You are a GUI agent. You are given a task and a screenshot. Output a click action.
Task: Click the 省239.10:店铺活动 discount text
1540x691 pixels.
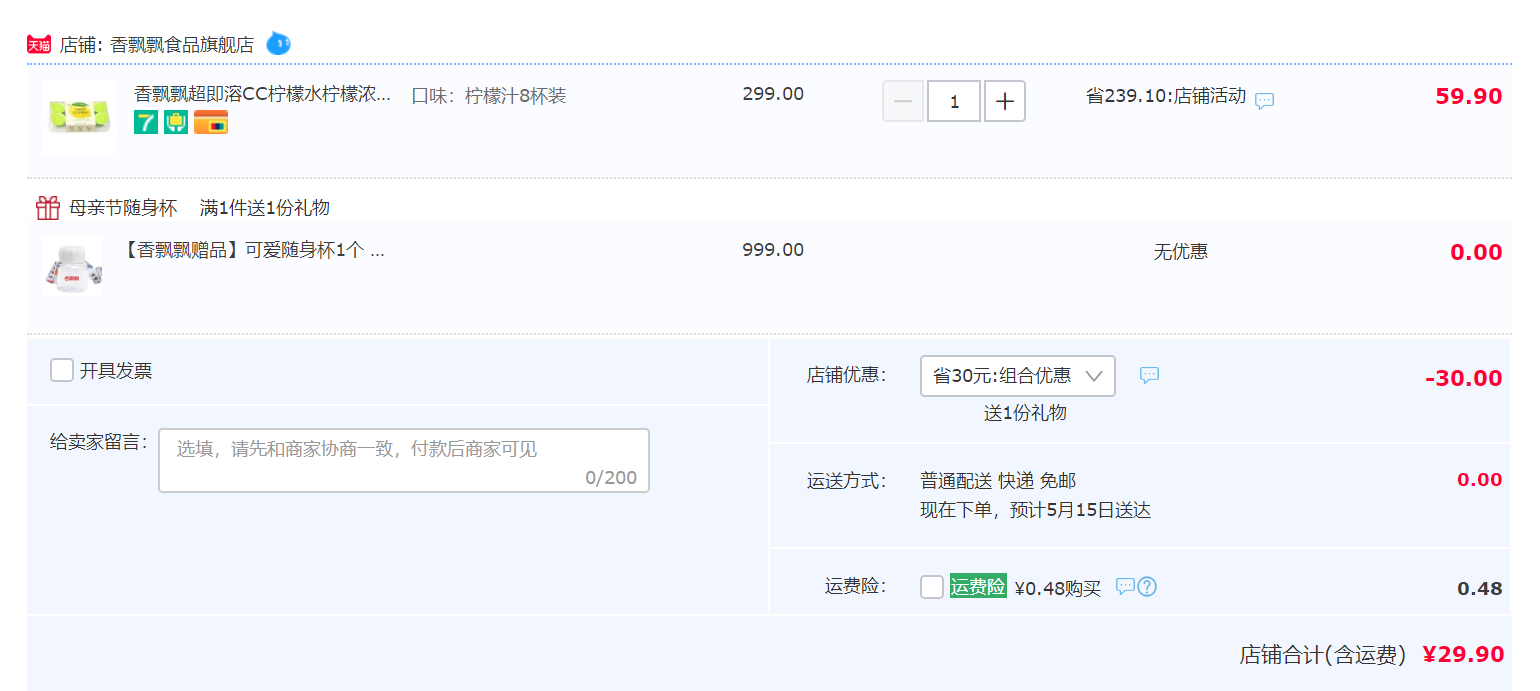click(x=1166, y=96)
